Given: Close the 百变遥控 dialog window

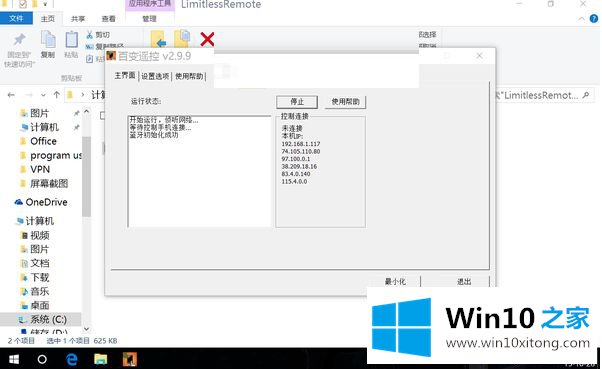Looking at the screenshot, I should click(479, 56).
